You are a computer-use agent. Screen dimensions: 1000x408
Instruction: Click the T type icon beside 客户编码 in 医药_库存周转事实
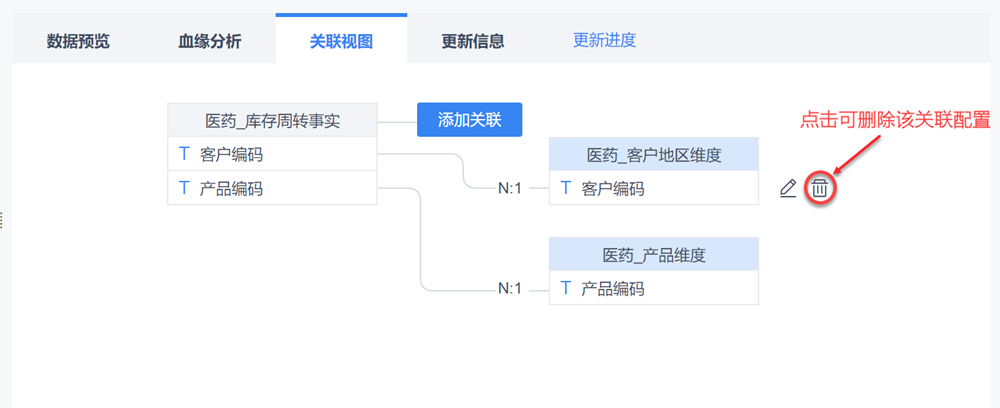(x=183, y=154)
